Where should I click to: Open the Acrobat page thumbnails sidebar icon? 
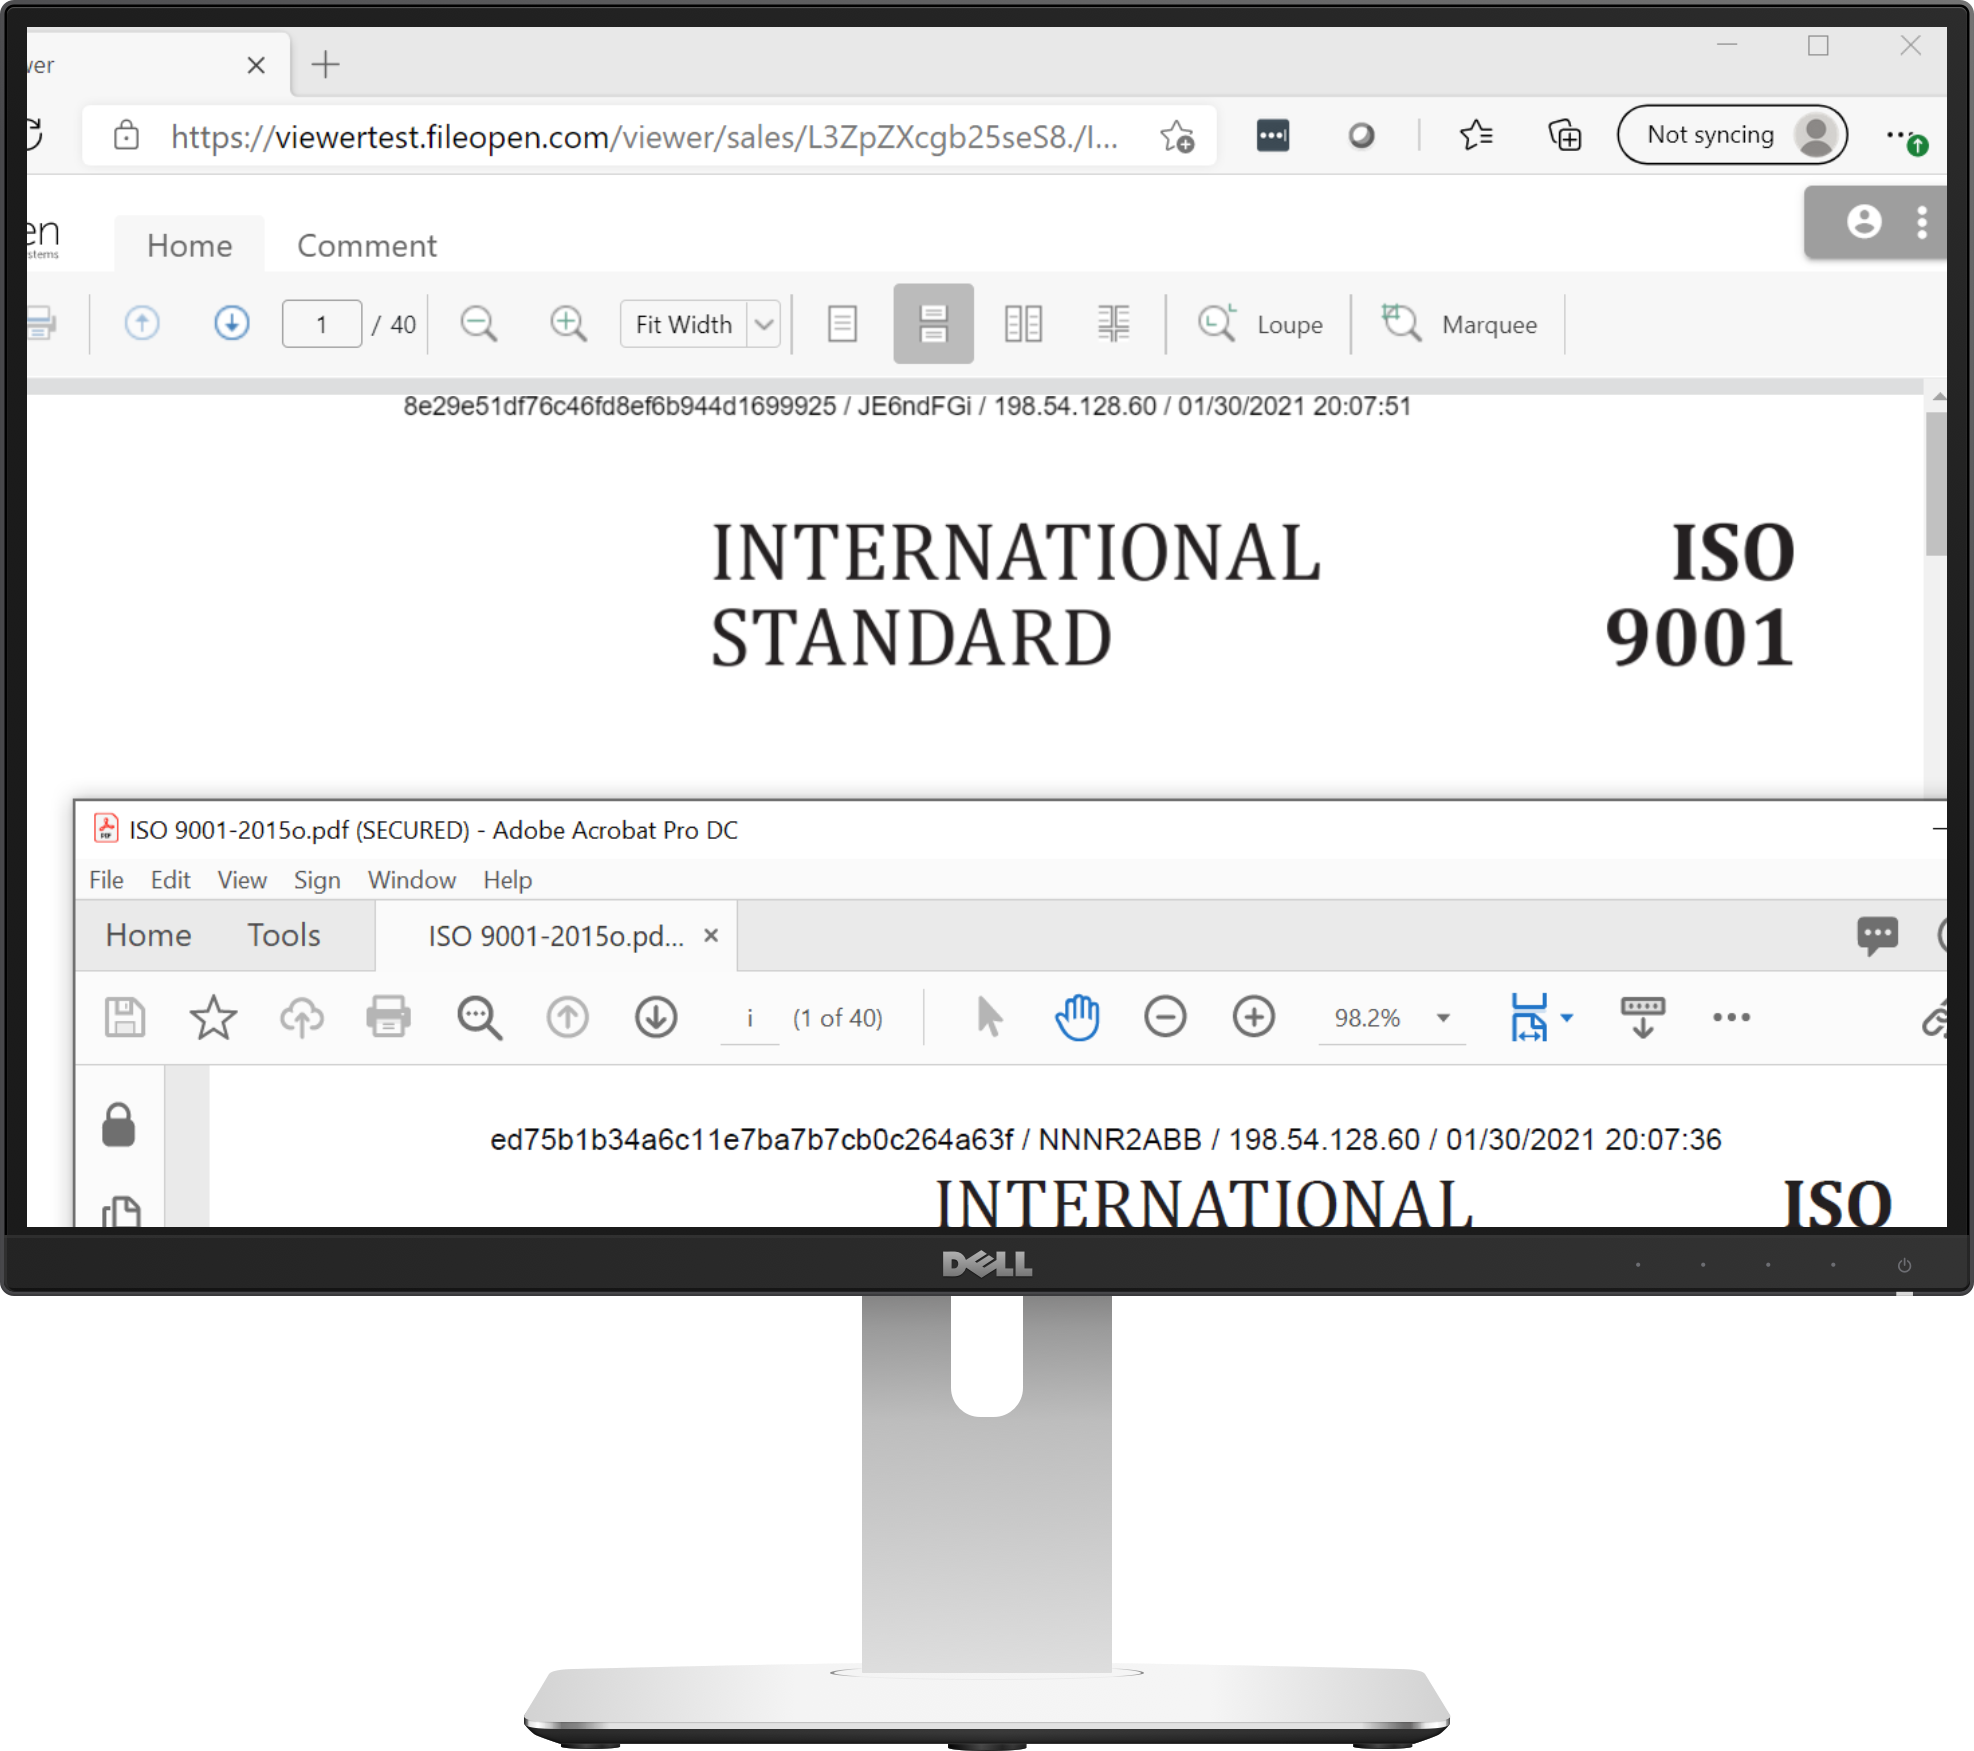121,1212
